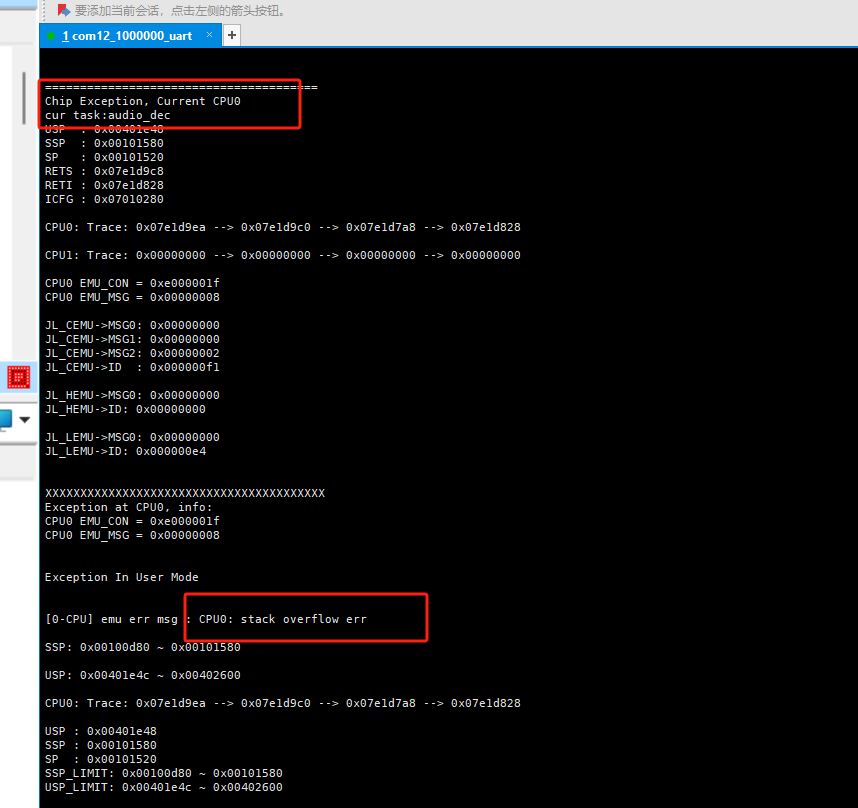This screenshot has width=858, height=808.
Task: Add a new session tab with plus button
Action: (232, 36)
